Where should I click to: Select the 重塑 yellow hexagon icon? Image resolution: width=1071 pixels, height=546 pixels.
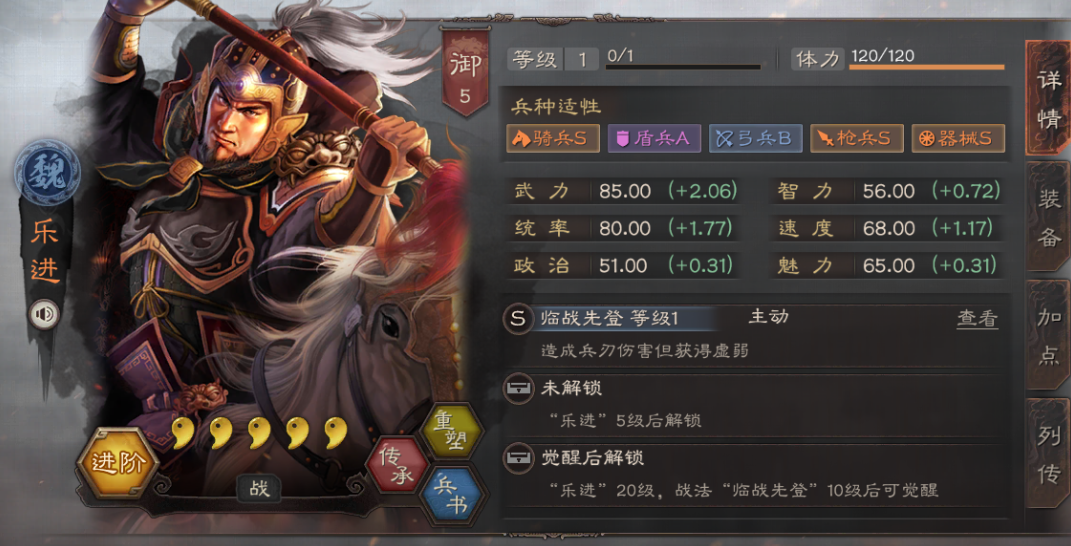tap(450, 433)
